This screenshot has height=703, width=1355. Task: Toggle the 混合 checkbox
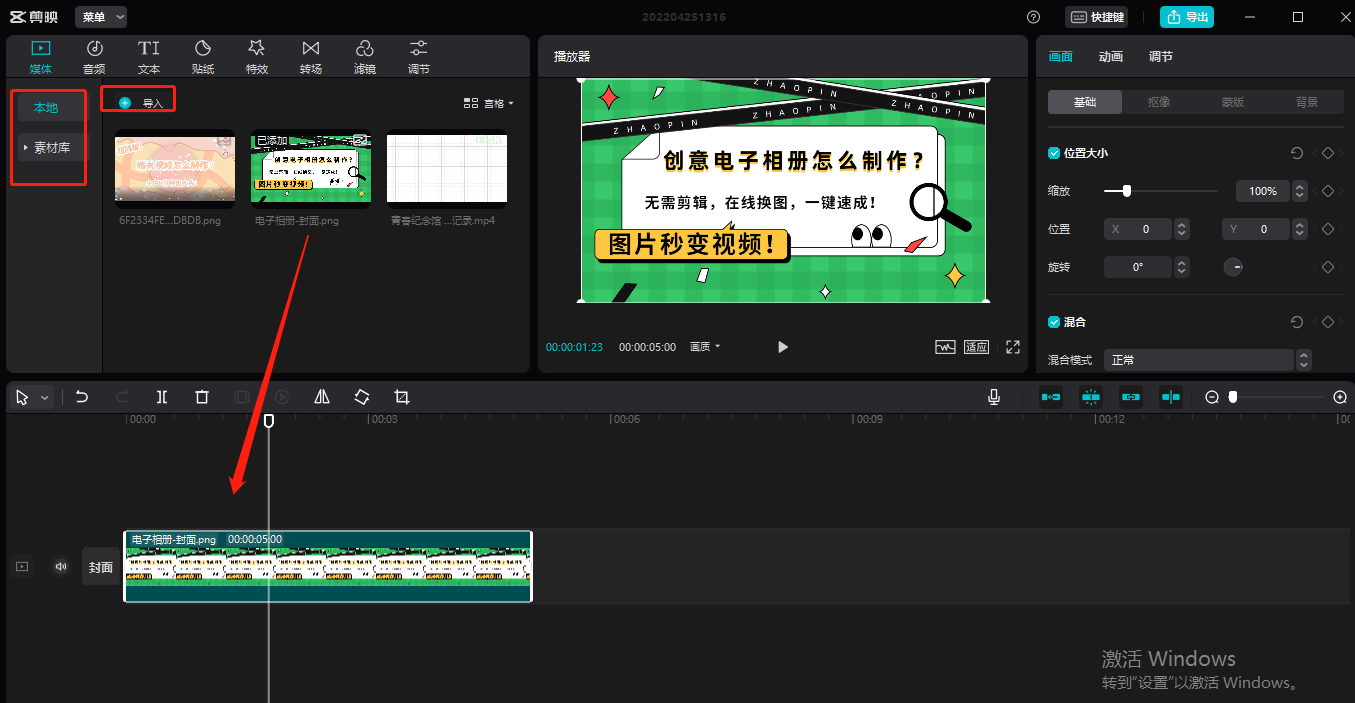(1053, 322)
